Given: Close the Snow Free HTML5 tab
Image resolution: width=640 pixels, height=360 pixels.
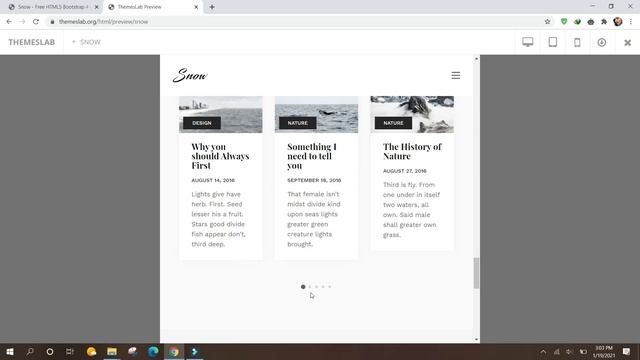Looking at the screenshot, I should pyautogui.click(x=97, y=7).
